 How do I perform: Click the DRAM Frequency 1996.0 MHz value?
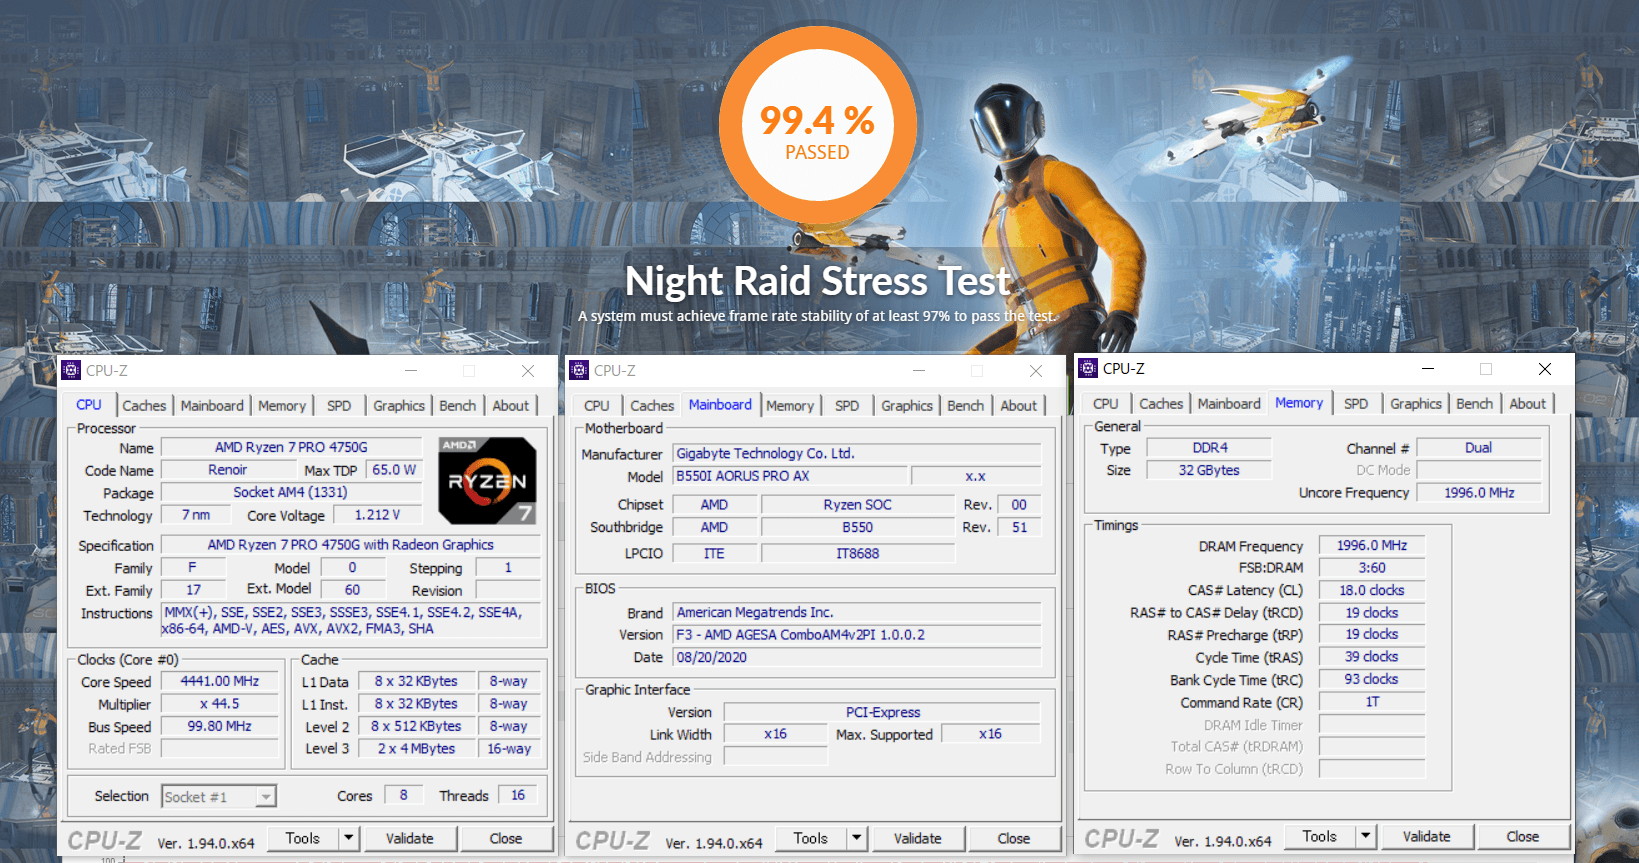click(x=1372, y=545)
